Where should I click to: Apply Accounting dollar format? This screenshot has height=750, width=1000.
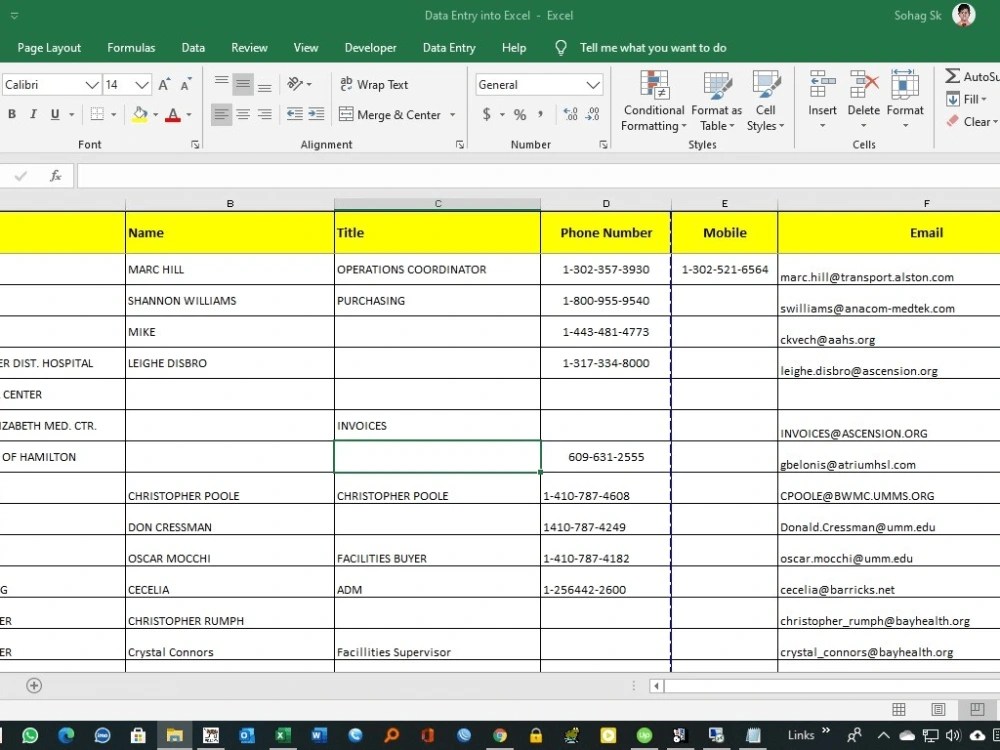click(x=487, y=114)
